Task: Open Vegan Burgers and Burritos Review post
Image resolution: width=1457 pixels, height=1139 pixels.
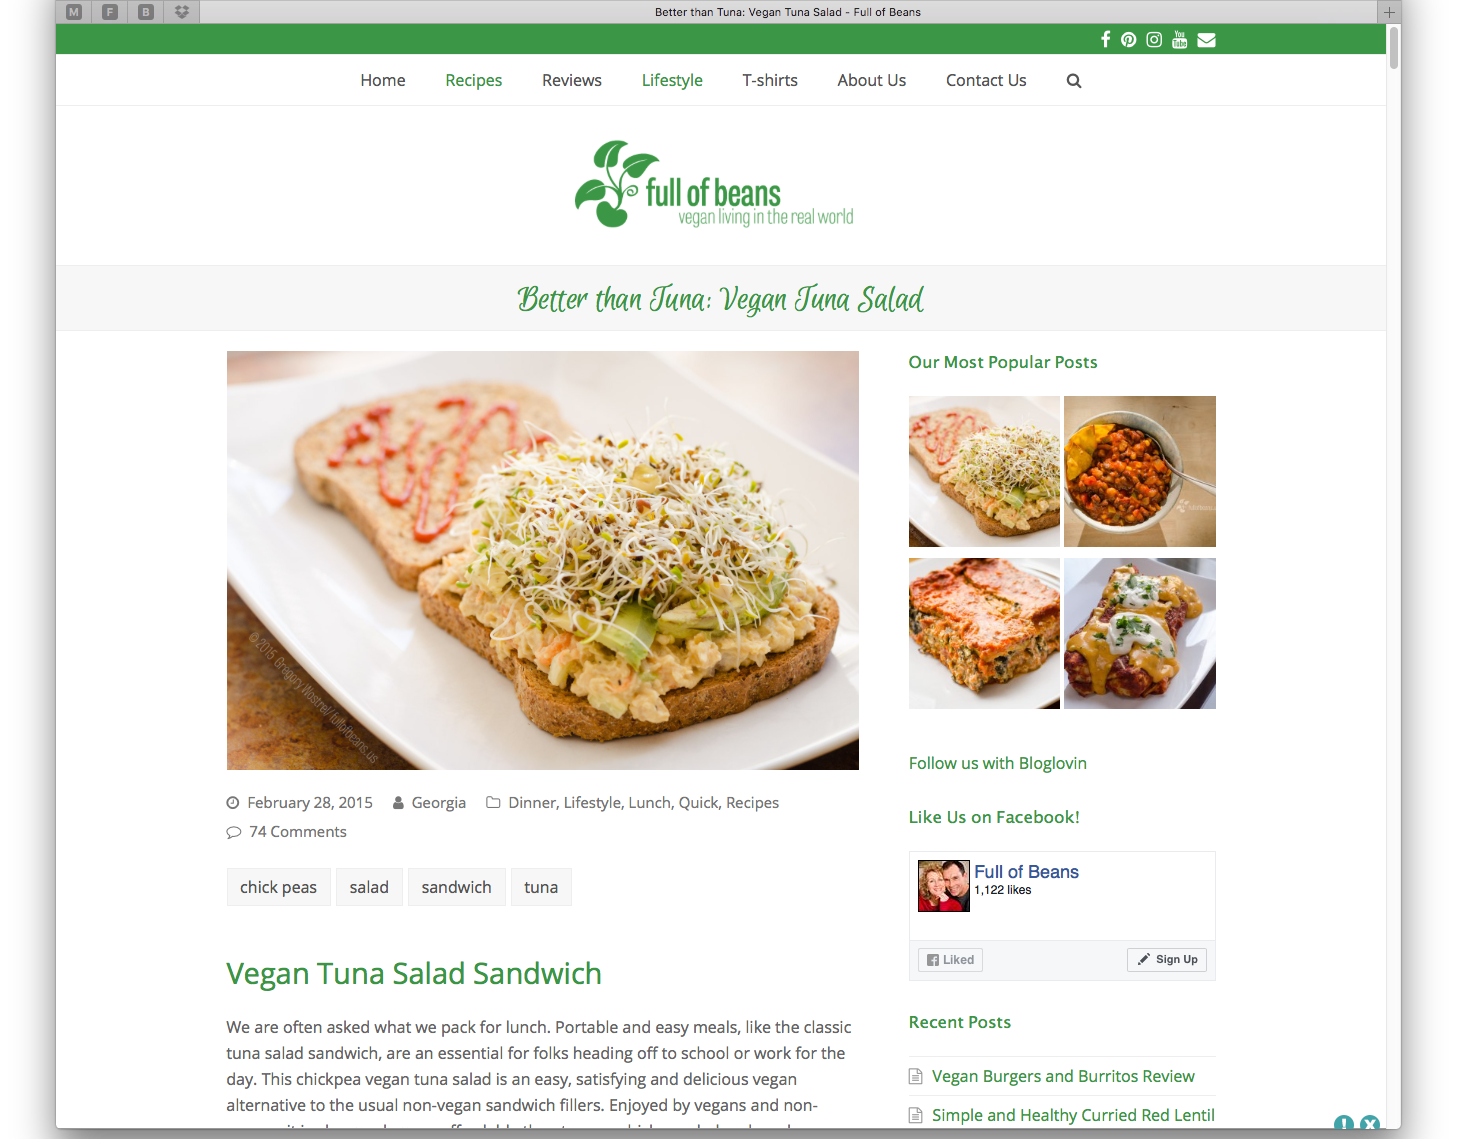Action: 1063,1076
